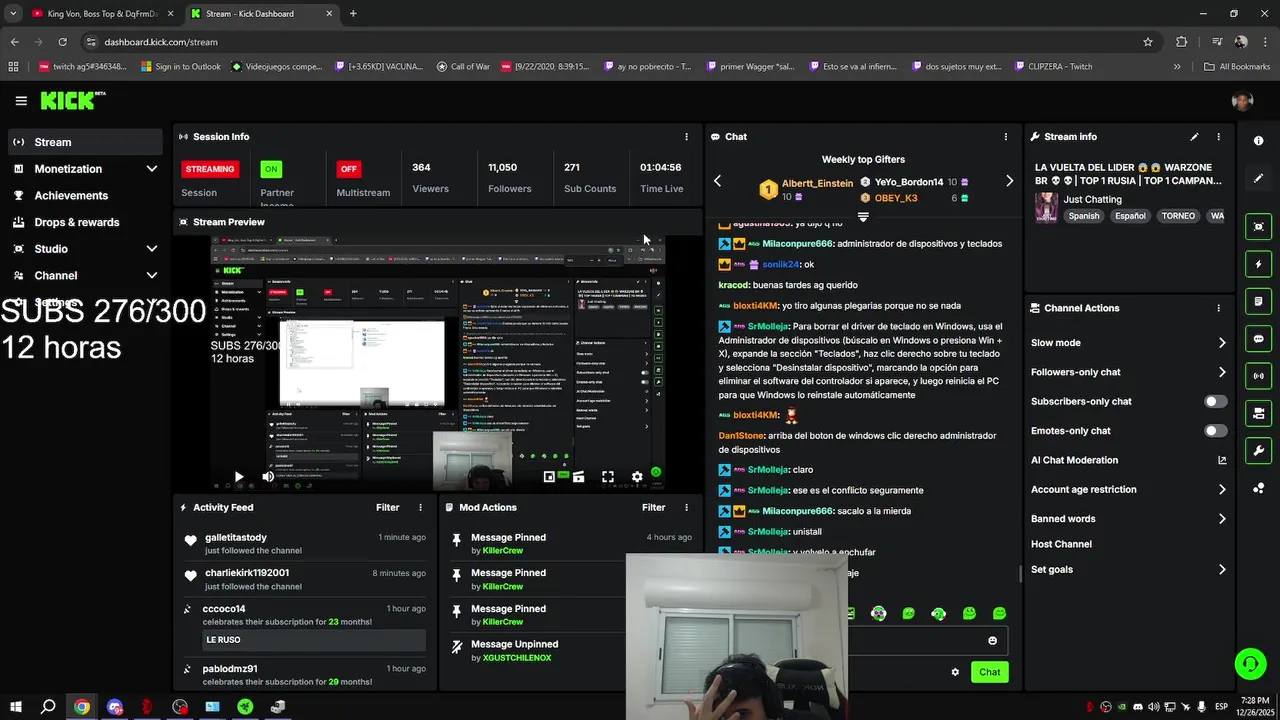Toggle the Partner Income ON switch
This screenshot has width=1280, height=720.
[x=271, y=169]
